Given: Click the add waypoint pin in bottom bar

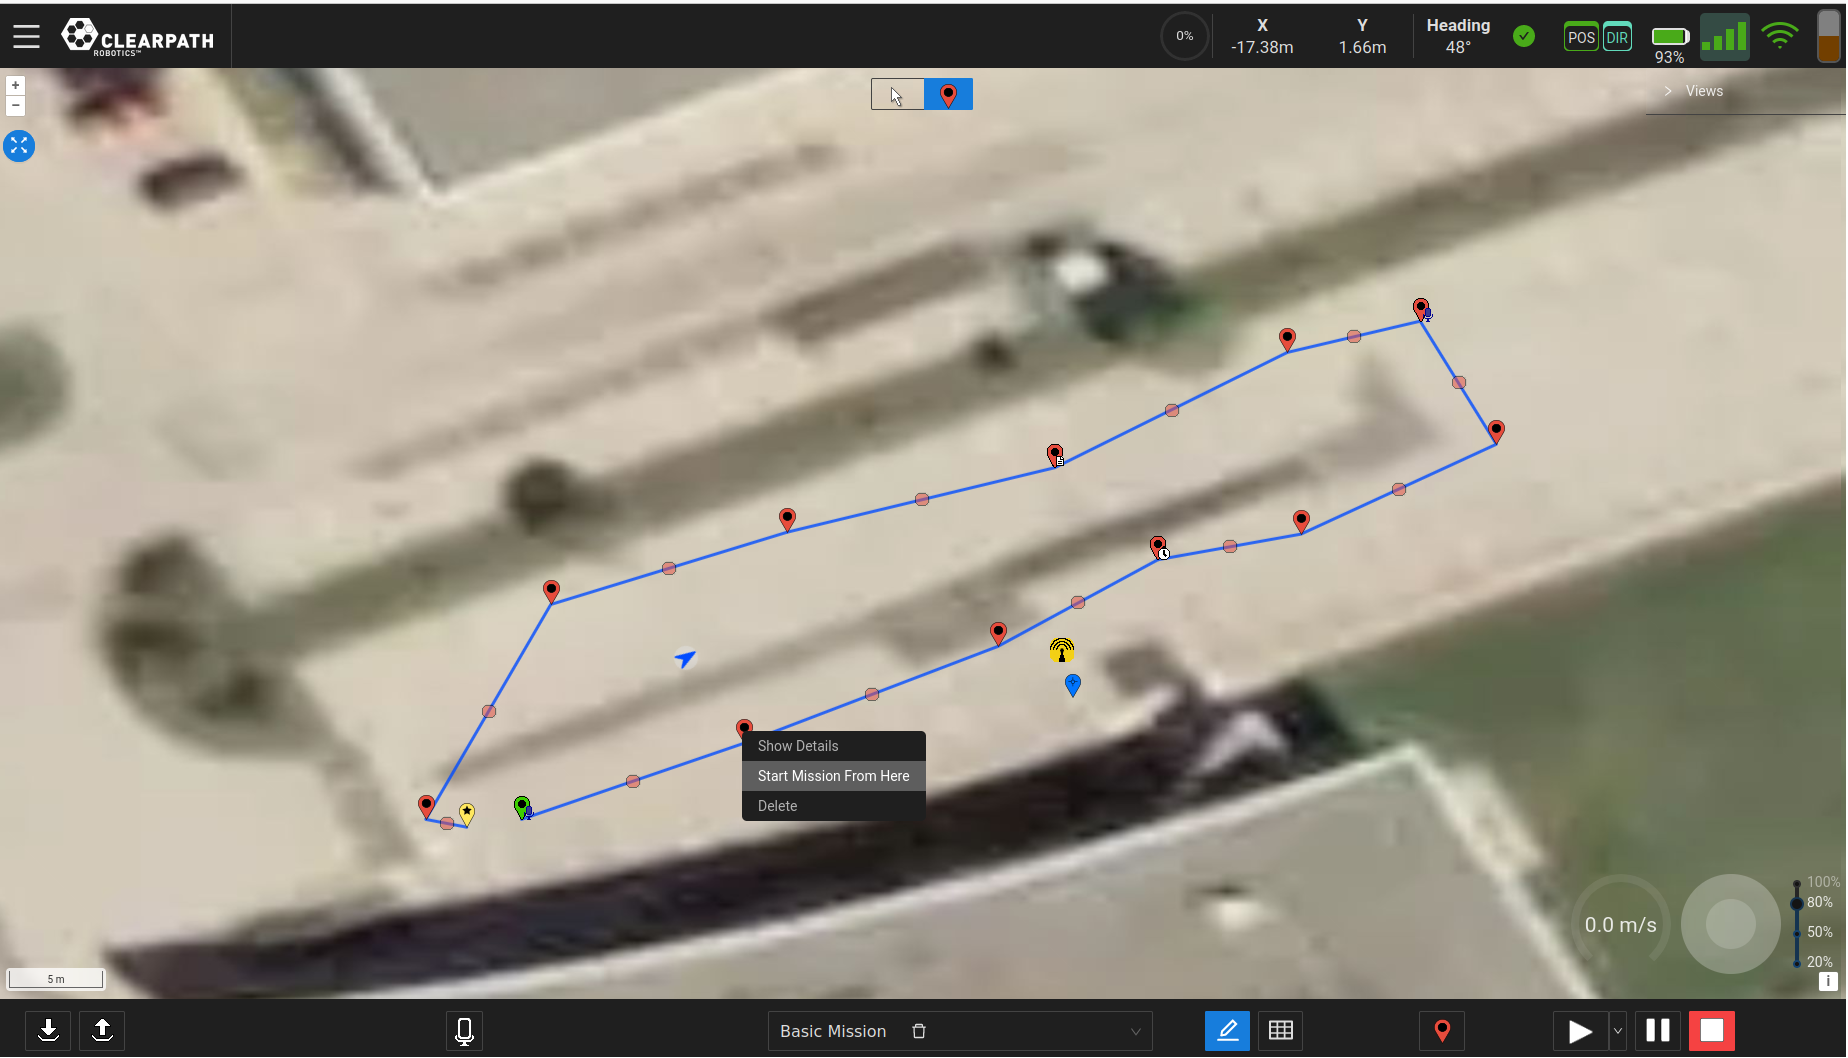Looking at the screenshot, I should [1442, 1030].
